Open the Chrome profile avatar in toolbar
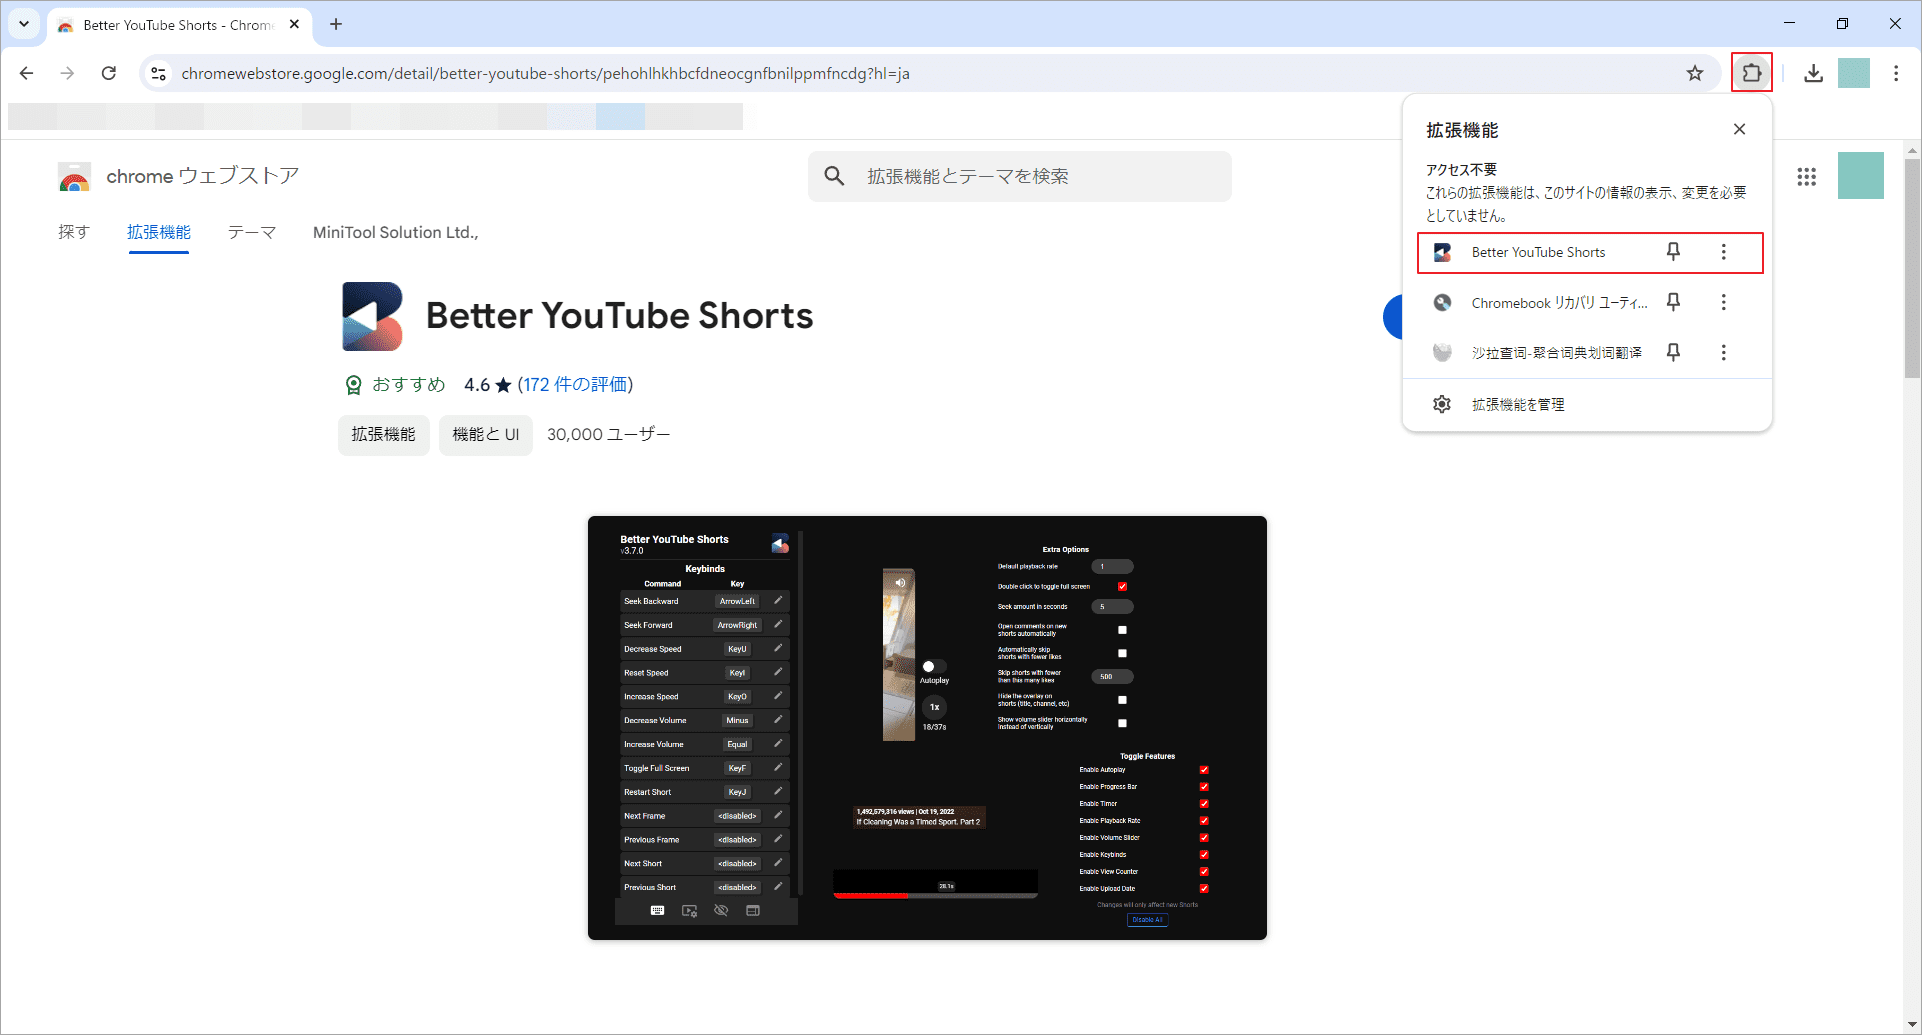This screenshot has height=1035, width=1922. tap(1853, 73)
